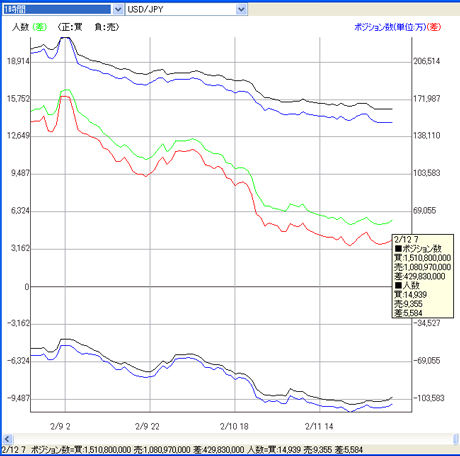Click the 人数 legend label

[x=20, y=27]
